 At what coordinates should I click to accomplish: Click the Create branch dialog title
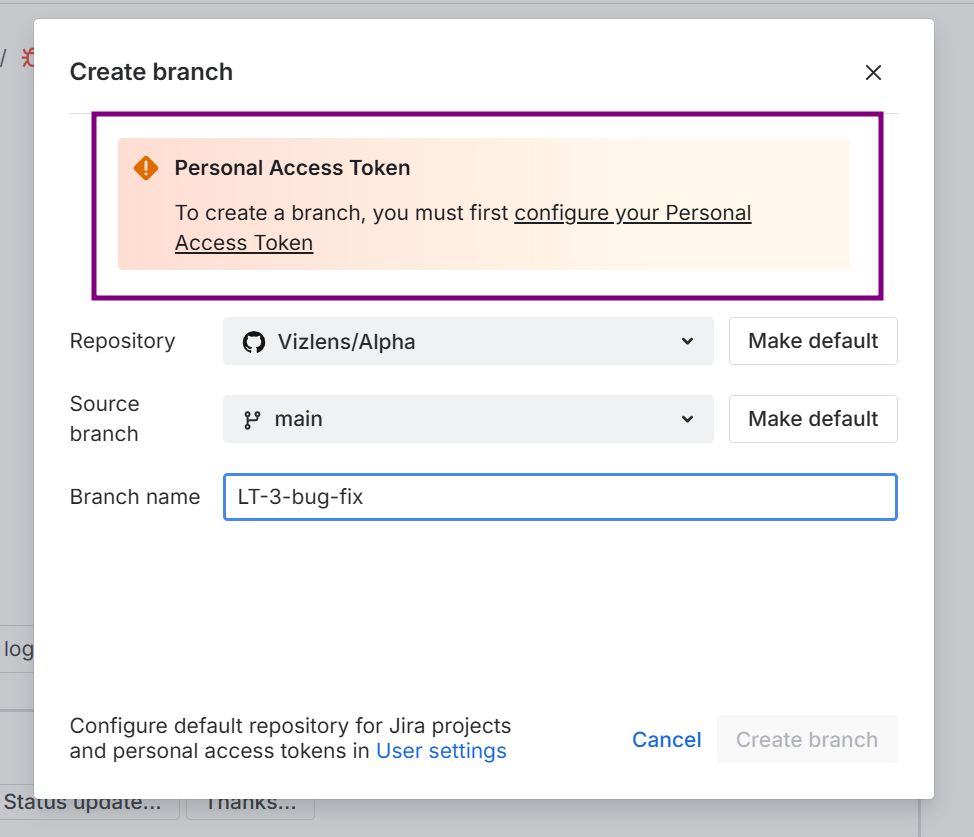(151, 72)
